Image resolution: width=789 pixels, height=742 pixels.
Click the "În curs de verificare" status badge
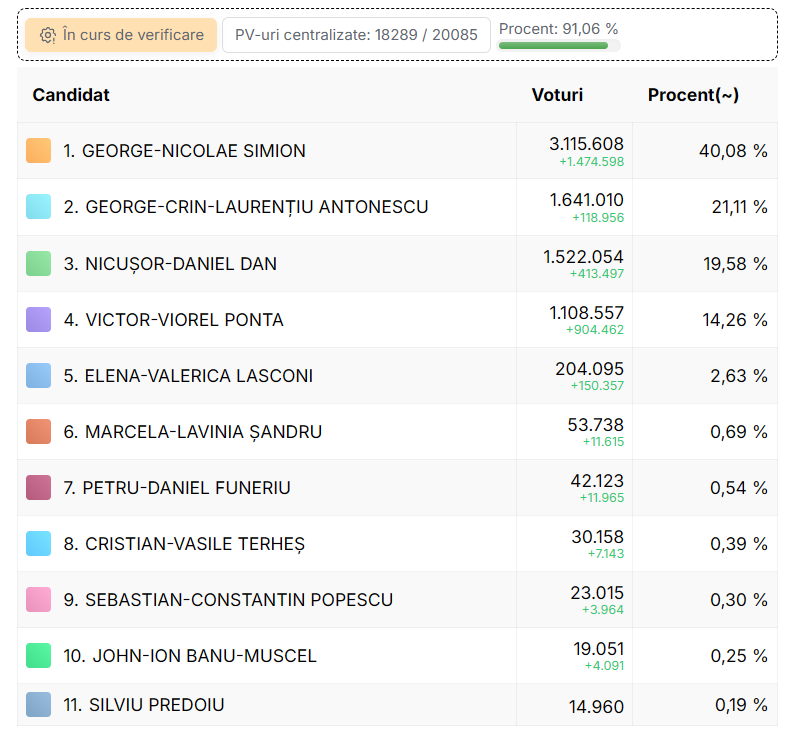click(x=121, y=35)
